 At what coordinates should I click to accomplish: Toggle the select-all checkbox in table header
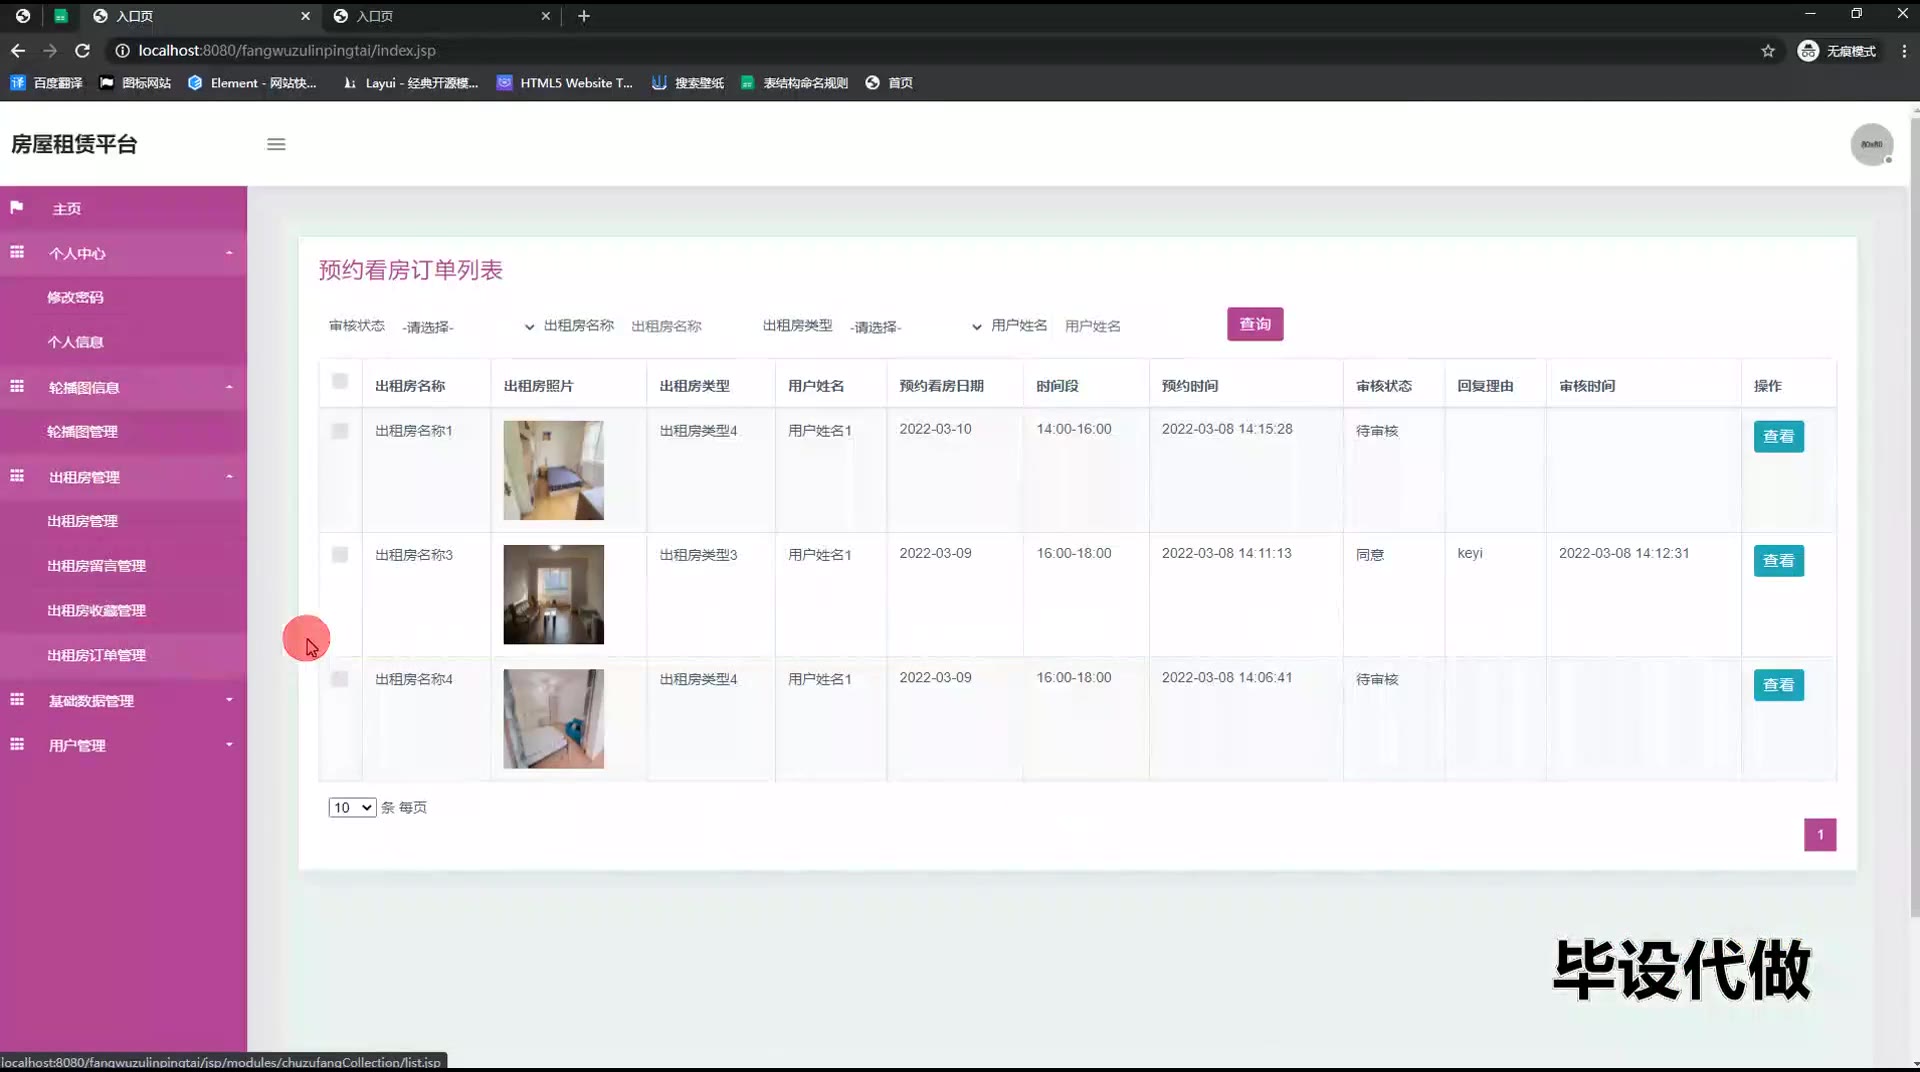pyautogui.click(x=340, y=381)
